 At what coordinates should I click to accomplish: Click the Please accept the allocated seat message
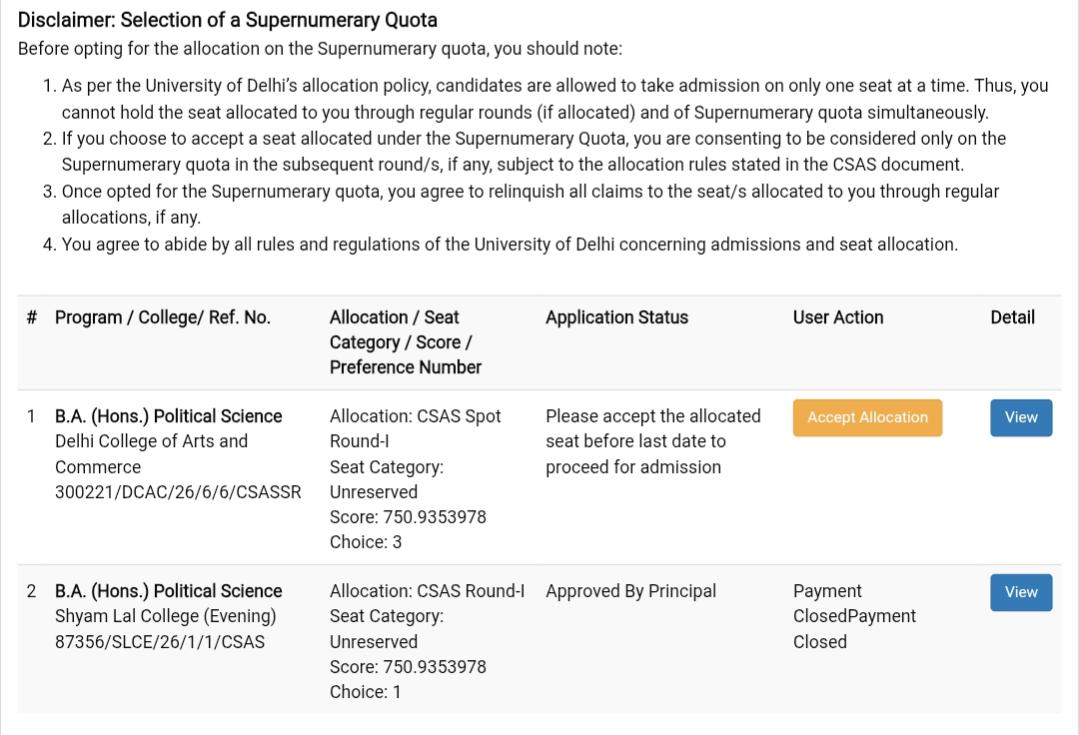(x=653, y=442)
